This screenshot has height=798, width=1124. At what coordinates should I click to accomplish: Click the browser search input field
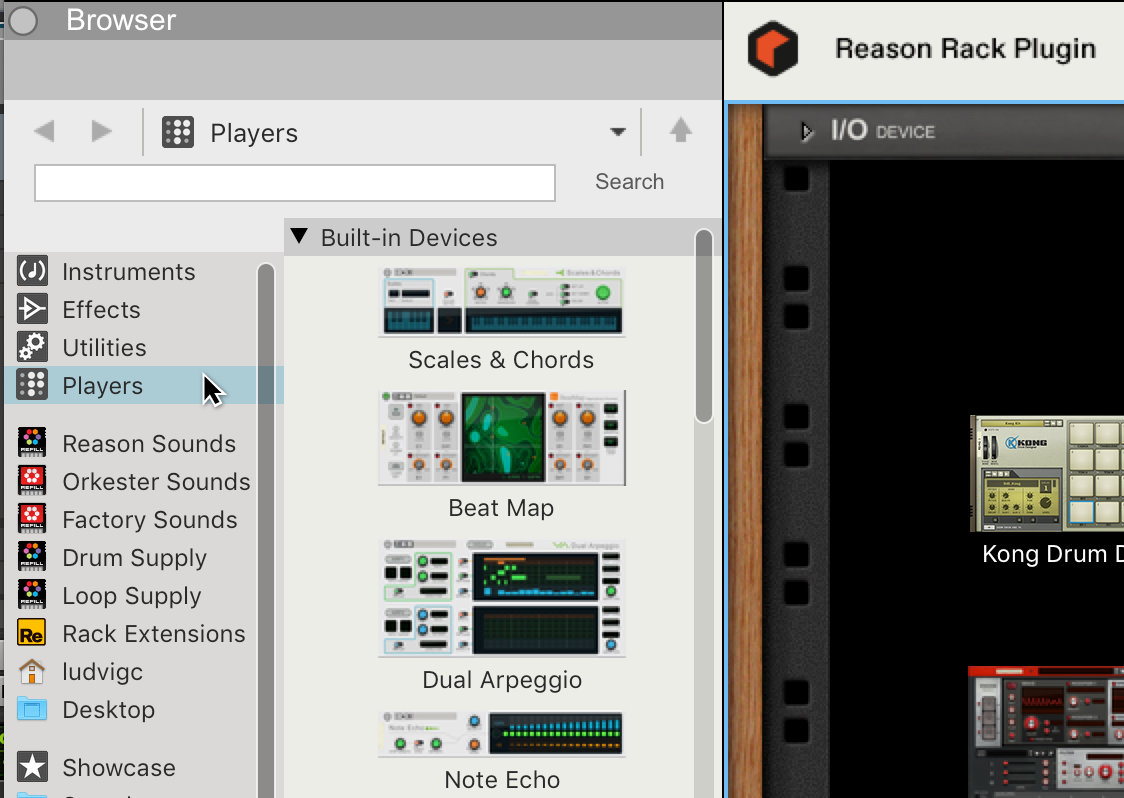tap(295, 183)
